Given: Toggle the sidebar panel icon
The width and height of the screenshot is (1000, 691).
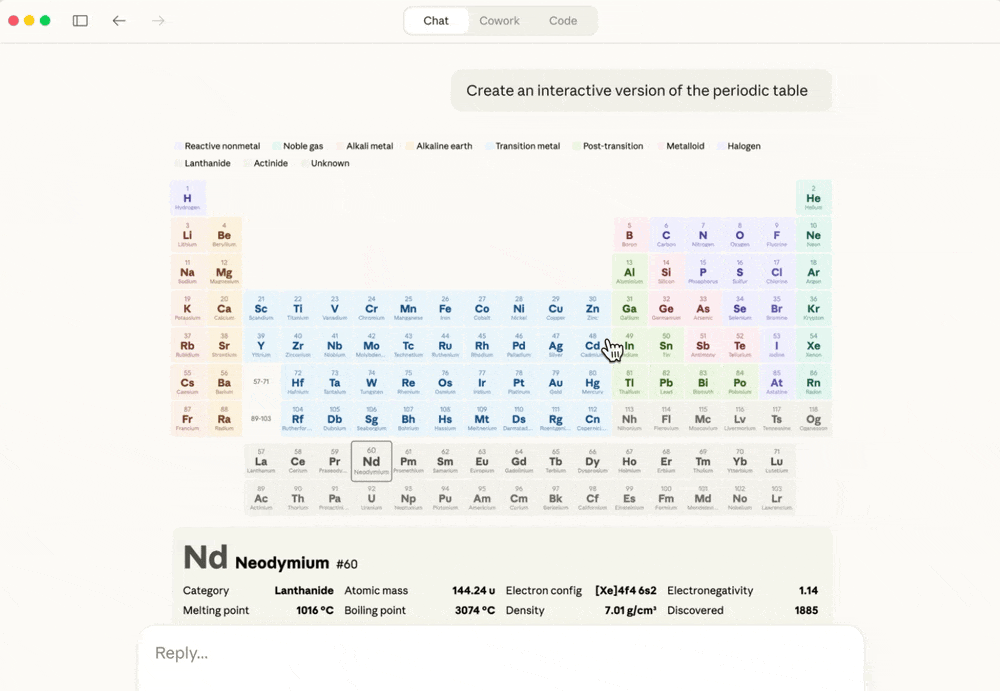Looking at the screenshot, I should [x=80, y=21].
